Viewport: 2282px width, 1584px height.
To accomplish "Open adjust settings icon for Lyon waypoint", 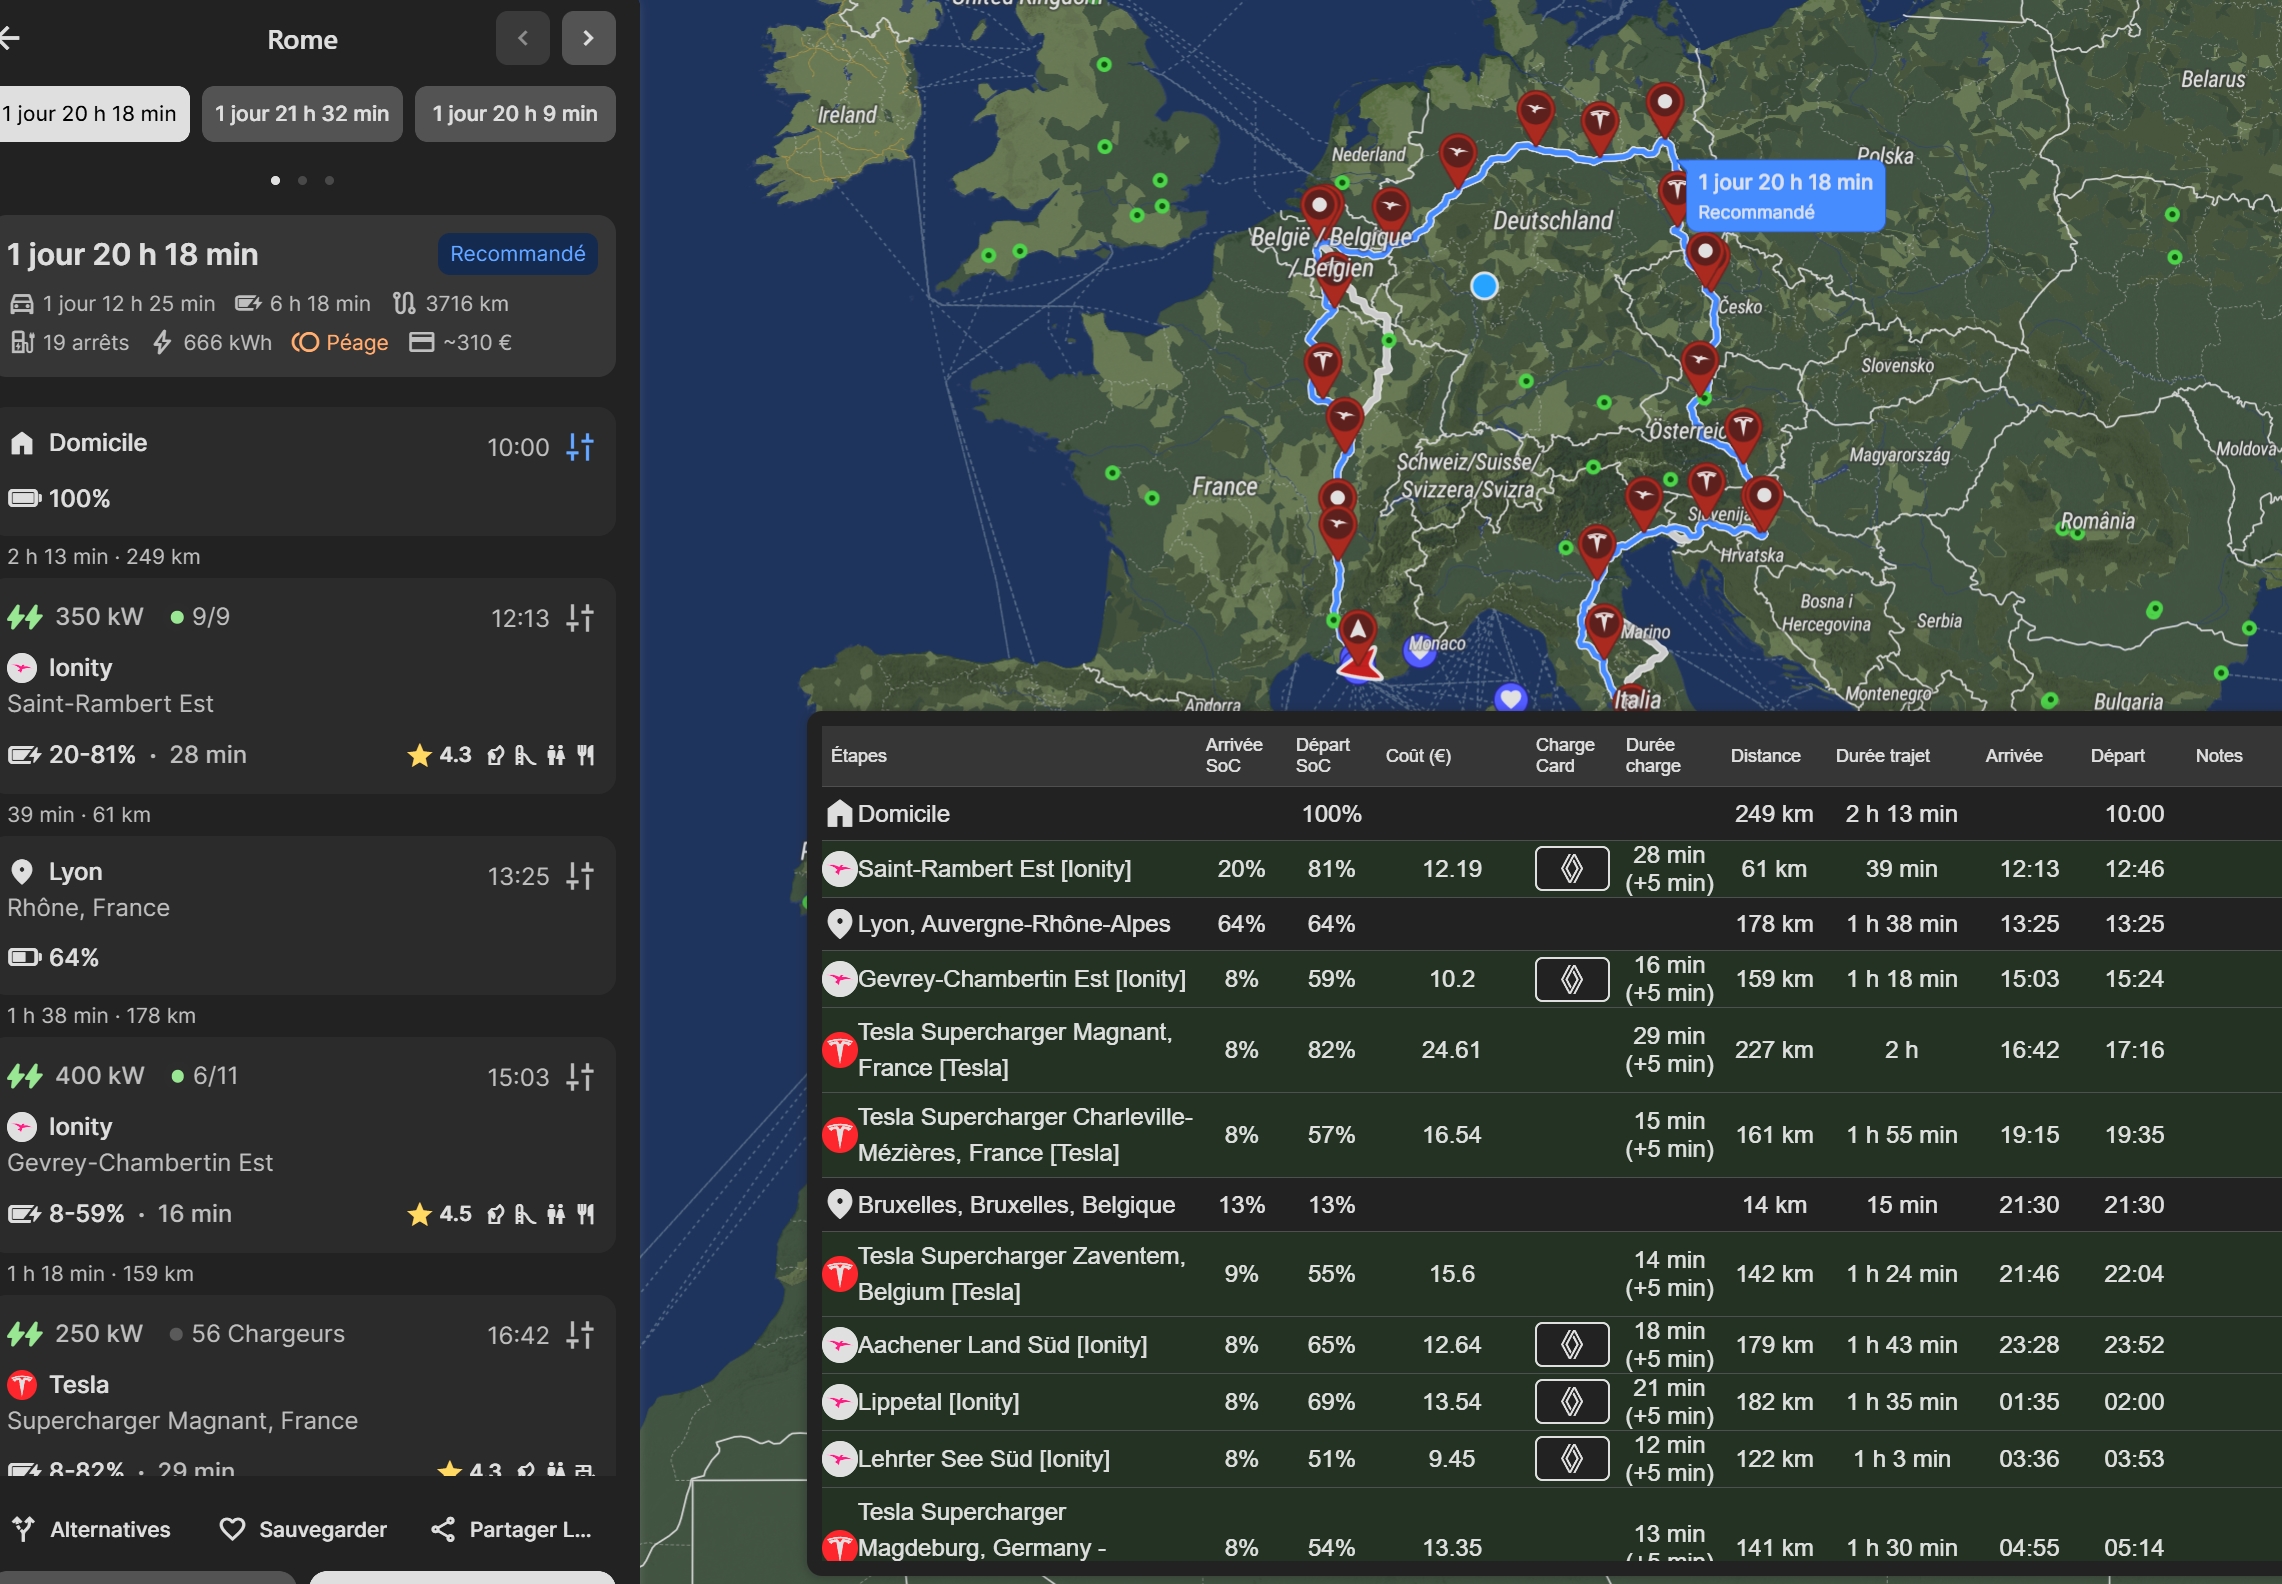I will [x=580, y=877].
